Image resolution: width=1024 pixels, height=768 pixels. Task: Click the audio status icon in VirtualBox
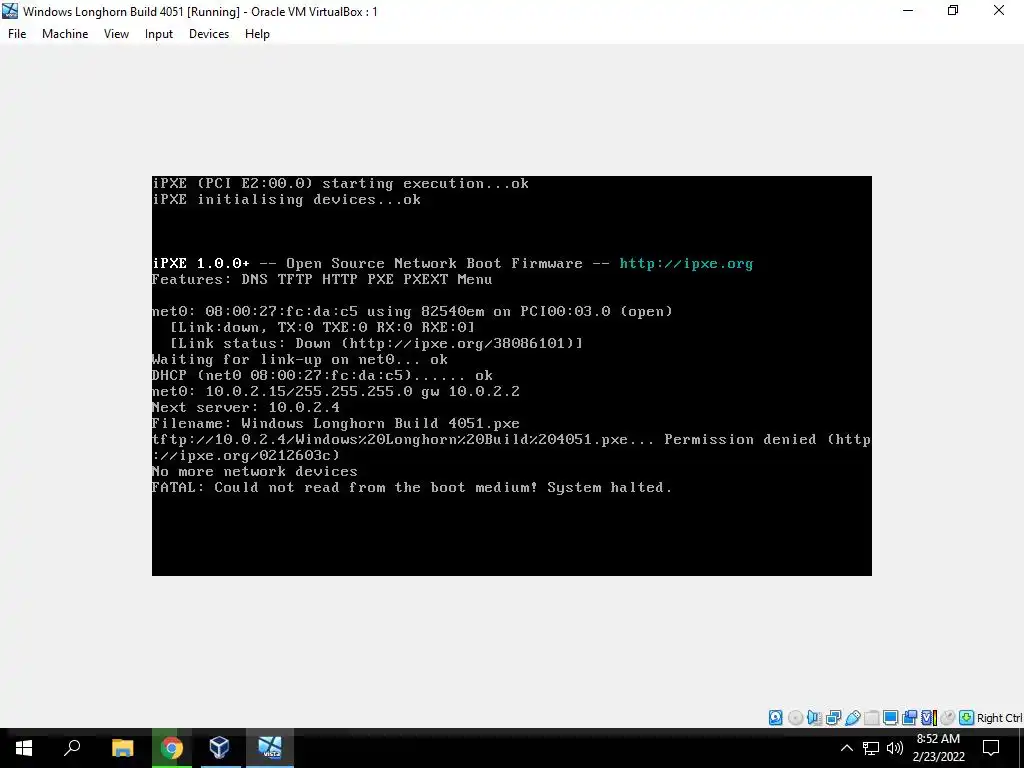(x=814, y=718)
